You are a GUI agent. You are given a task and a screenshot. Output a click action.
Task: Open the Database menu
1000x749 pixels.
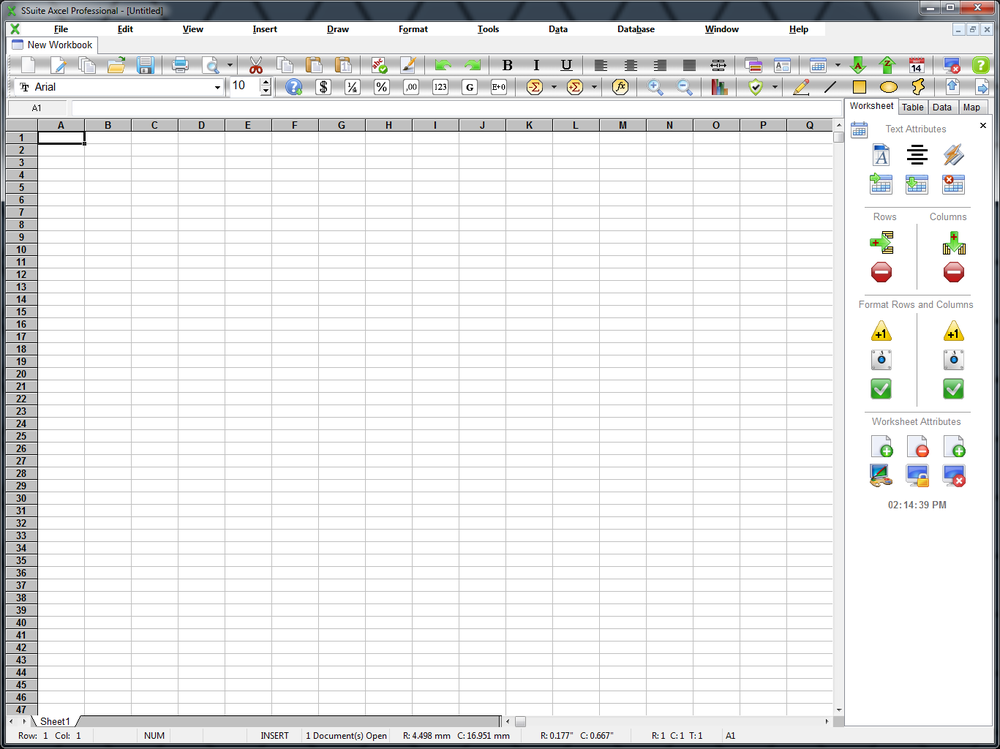[x=636, y=29]
